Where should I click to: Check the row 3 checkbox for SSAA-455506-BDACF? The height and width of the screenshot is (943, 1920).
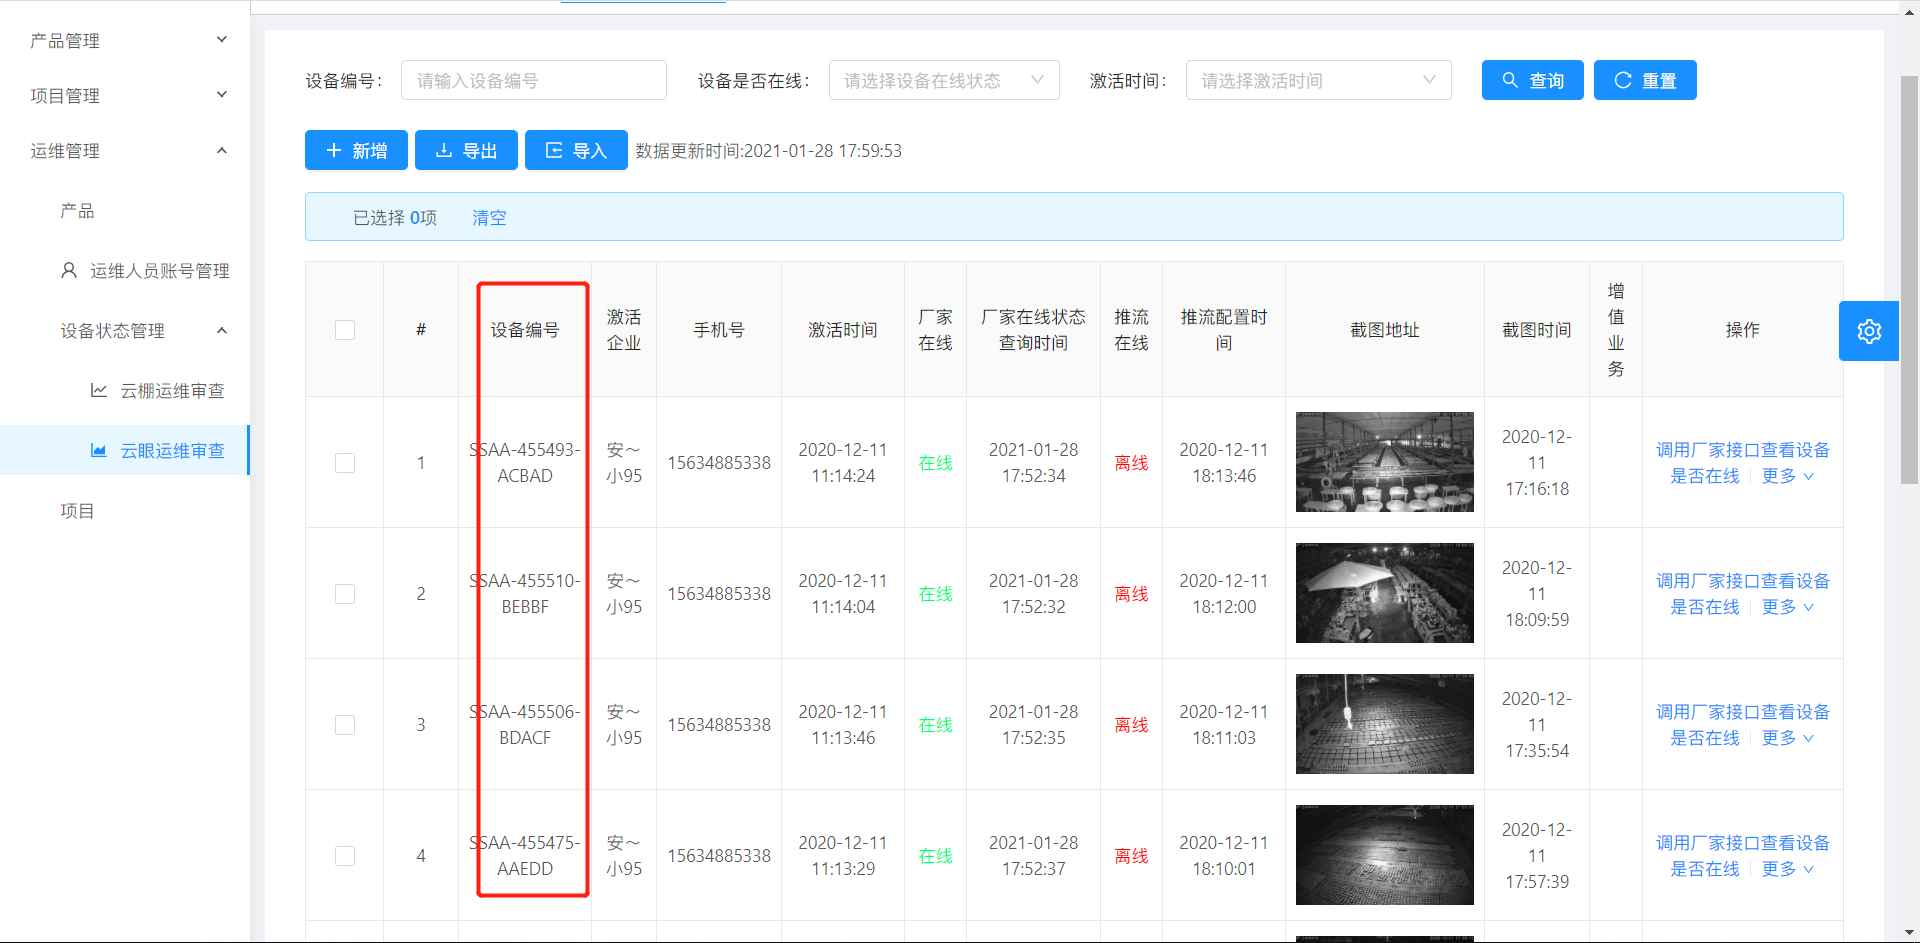click(x=345, y=725)
